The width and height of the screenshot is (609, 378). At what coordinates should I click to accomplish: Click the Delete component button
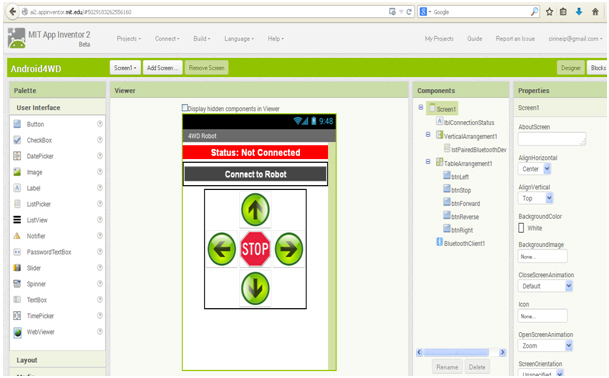(477, 367)
